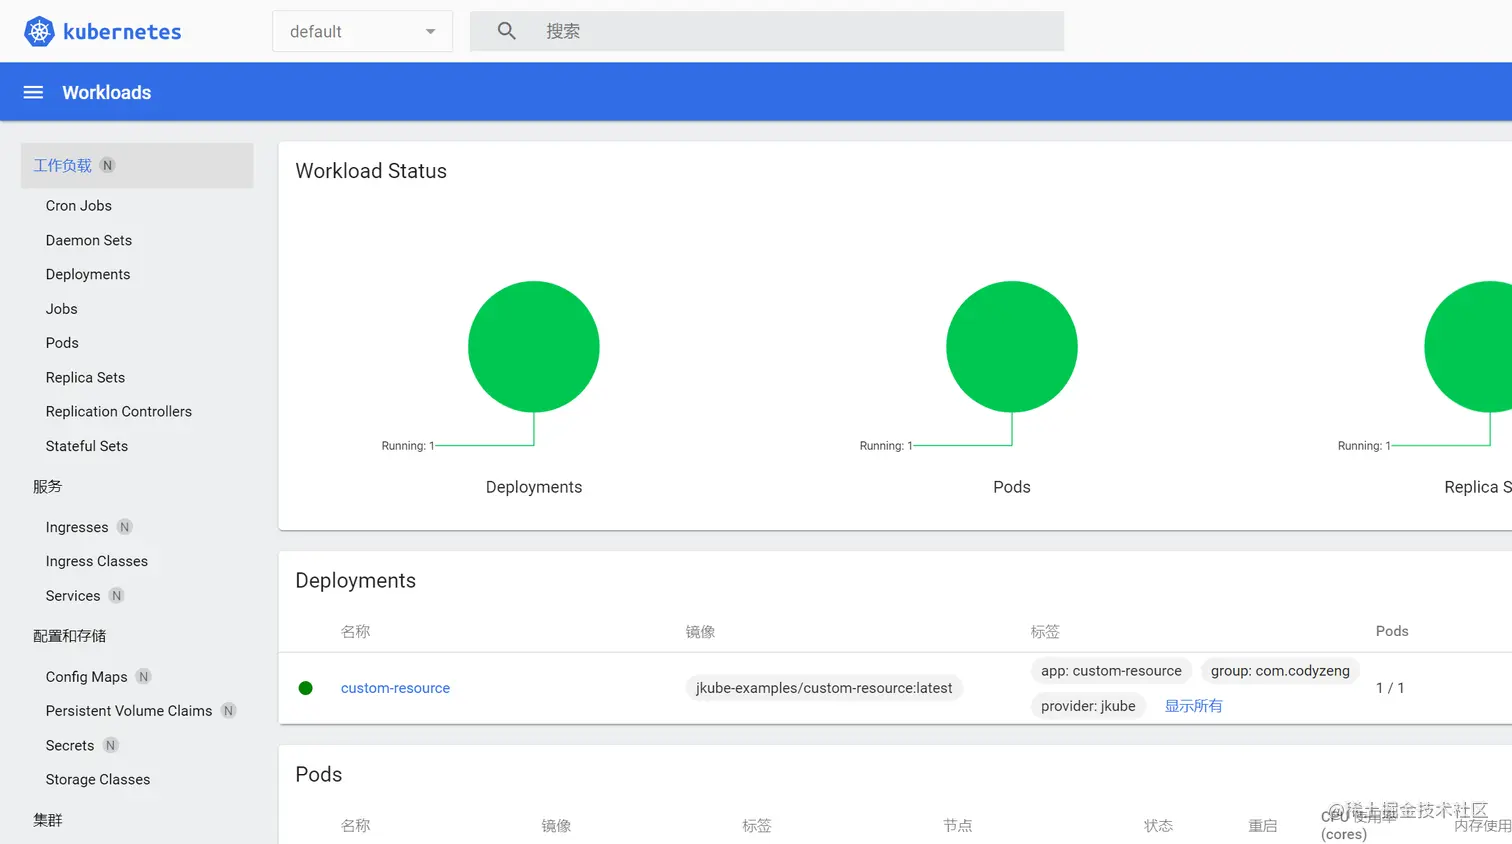Open Replication Controllers in the sidebar
This screenshot has height=844, width=1512.
(x=119, y=412)
